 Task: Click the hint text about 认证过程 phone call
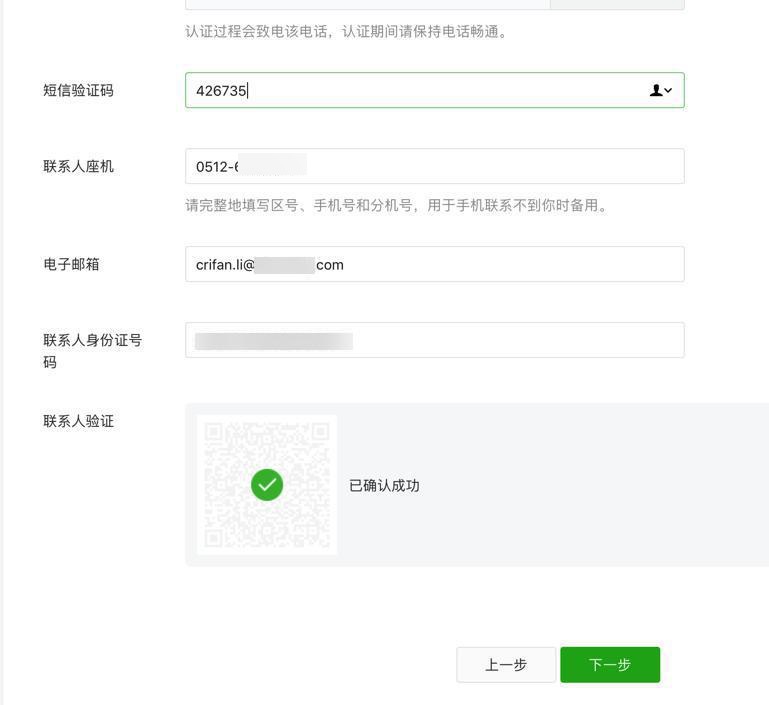(348, 31)
